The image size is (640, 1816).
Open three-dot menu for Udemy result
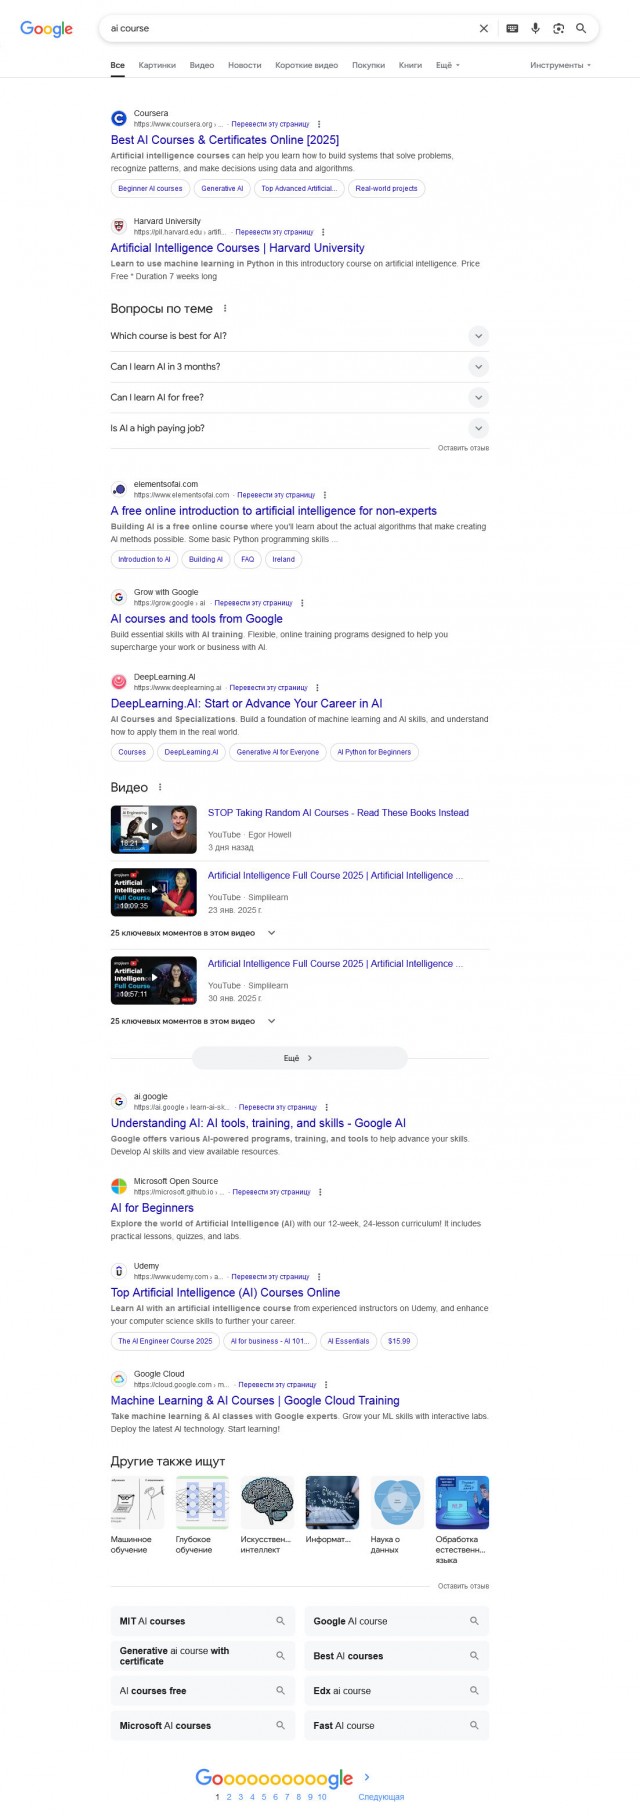(x=319, y=1277)
